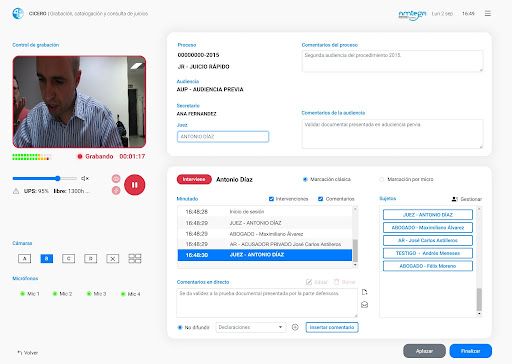Click the lower small pink round button beside pause
512x364 pixels.
coord(116,190)
